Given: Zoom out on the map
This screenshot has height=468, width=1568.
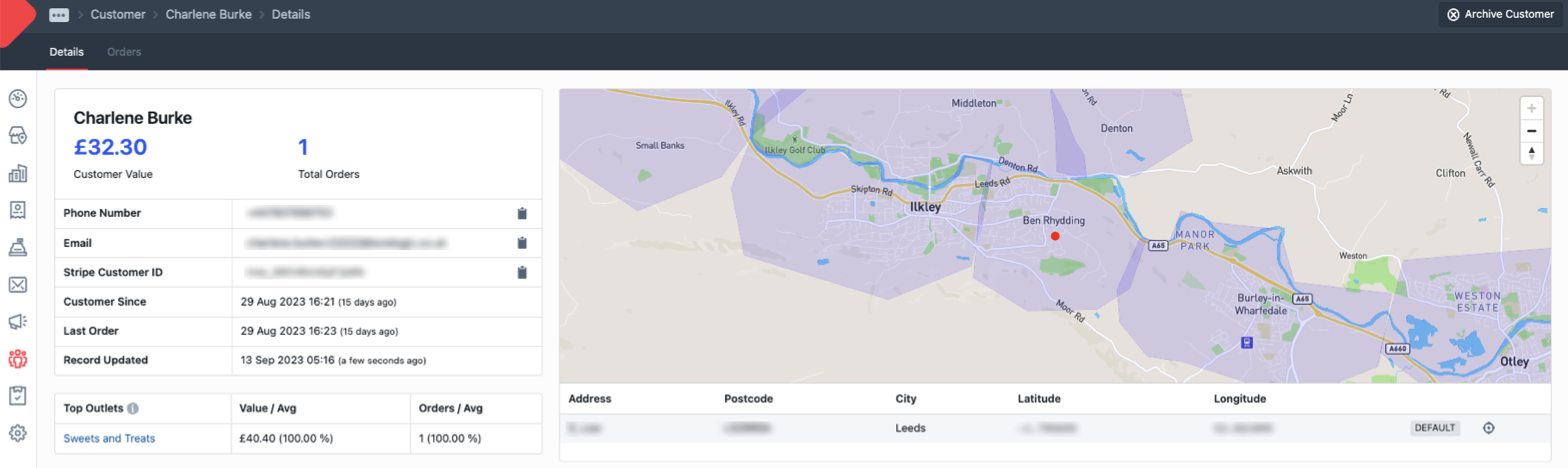Looking at the screenshot, I should [x=1531, y=131].
